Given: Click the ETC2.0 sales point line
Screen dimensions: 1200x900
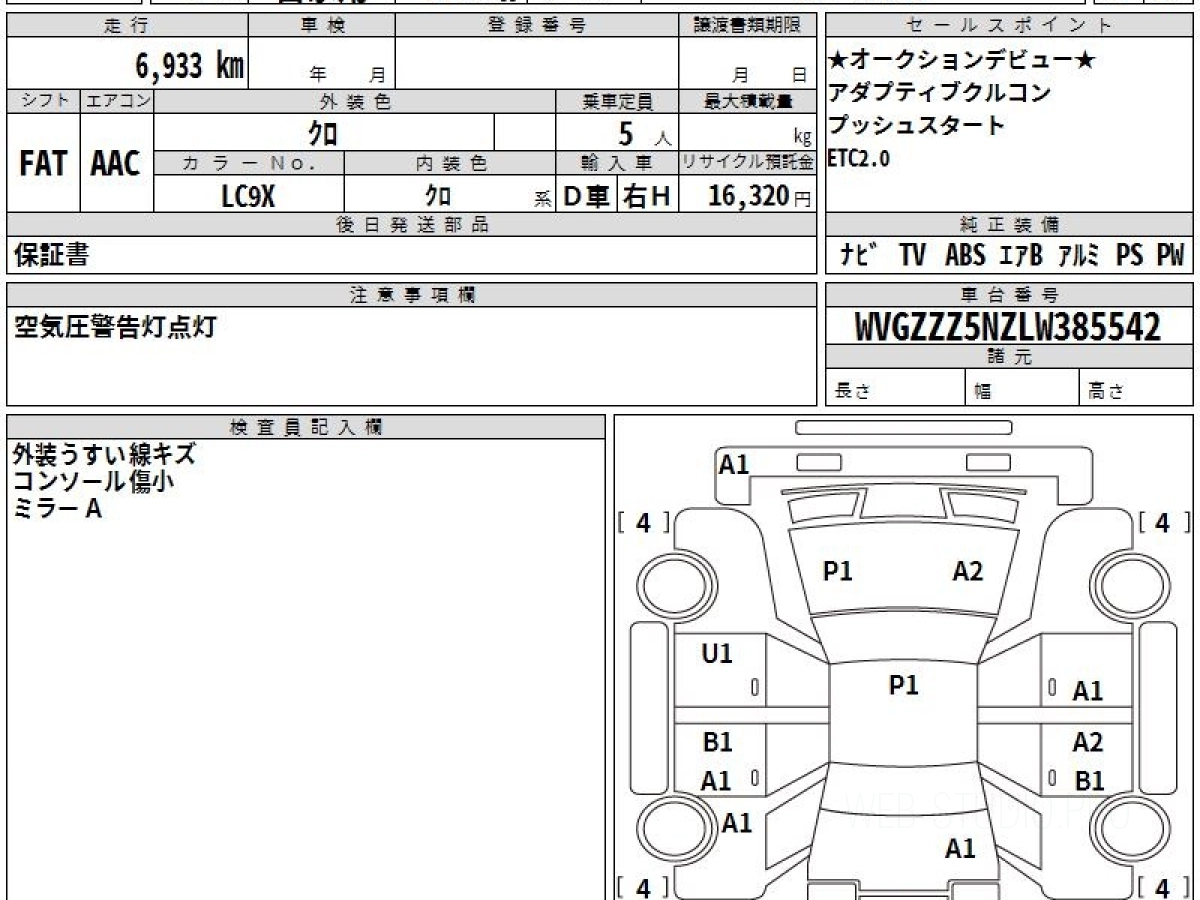Looking at the screenshot, I should click(x=859, y=158).
